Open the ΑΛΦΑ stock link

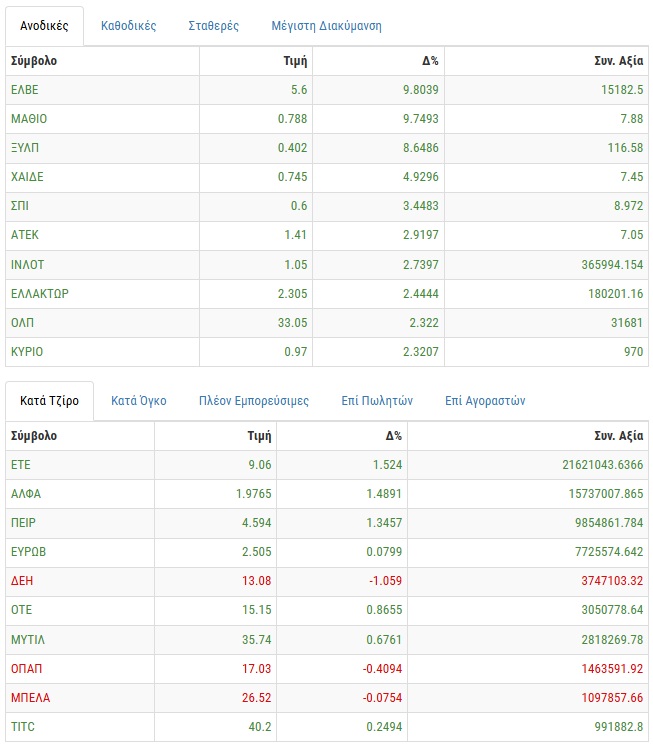tap(26, 494)
